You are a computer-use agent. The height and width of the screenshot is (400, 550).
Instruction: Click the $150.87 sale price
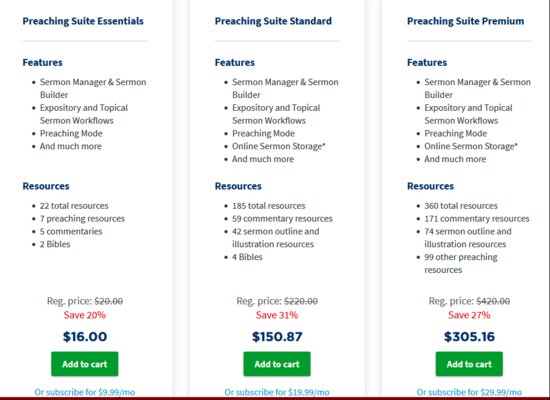pyautogui.click(x=277, y=336)
